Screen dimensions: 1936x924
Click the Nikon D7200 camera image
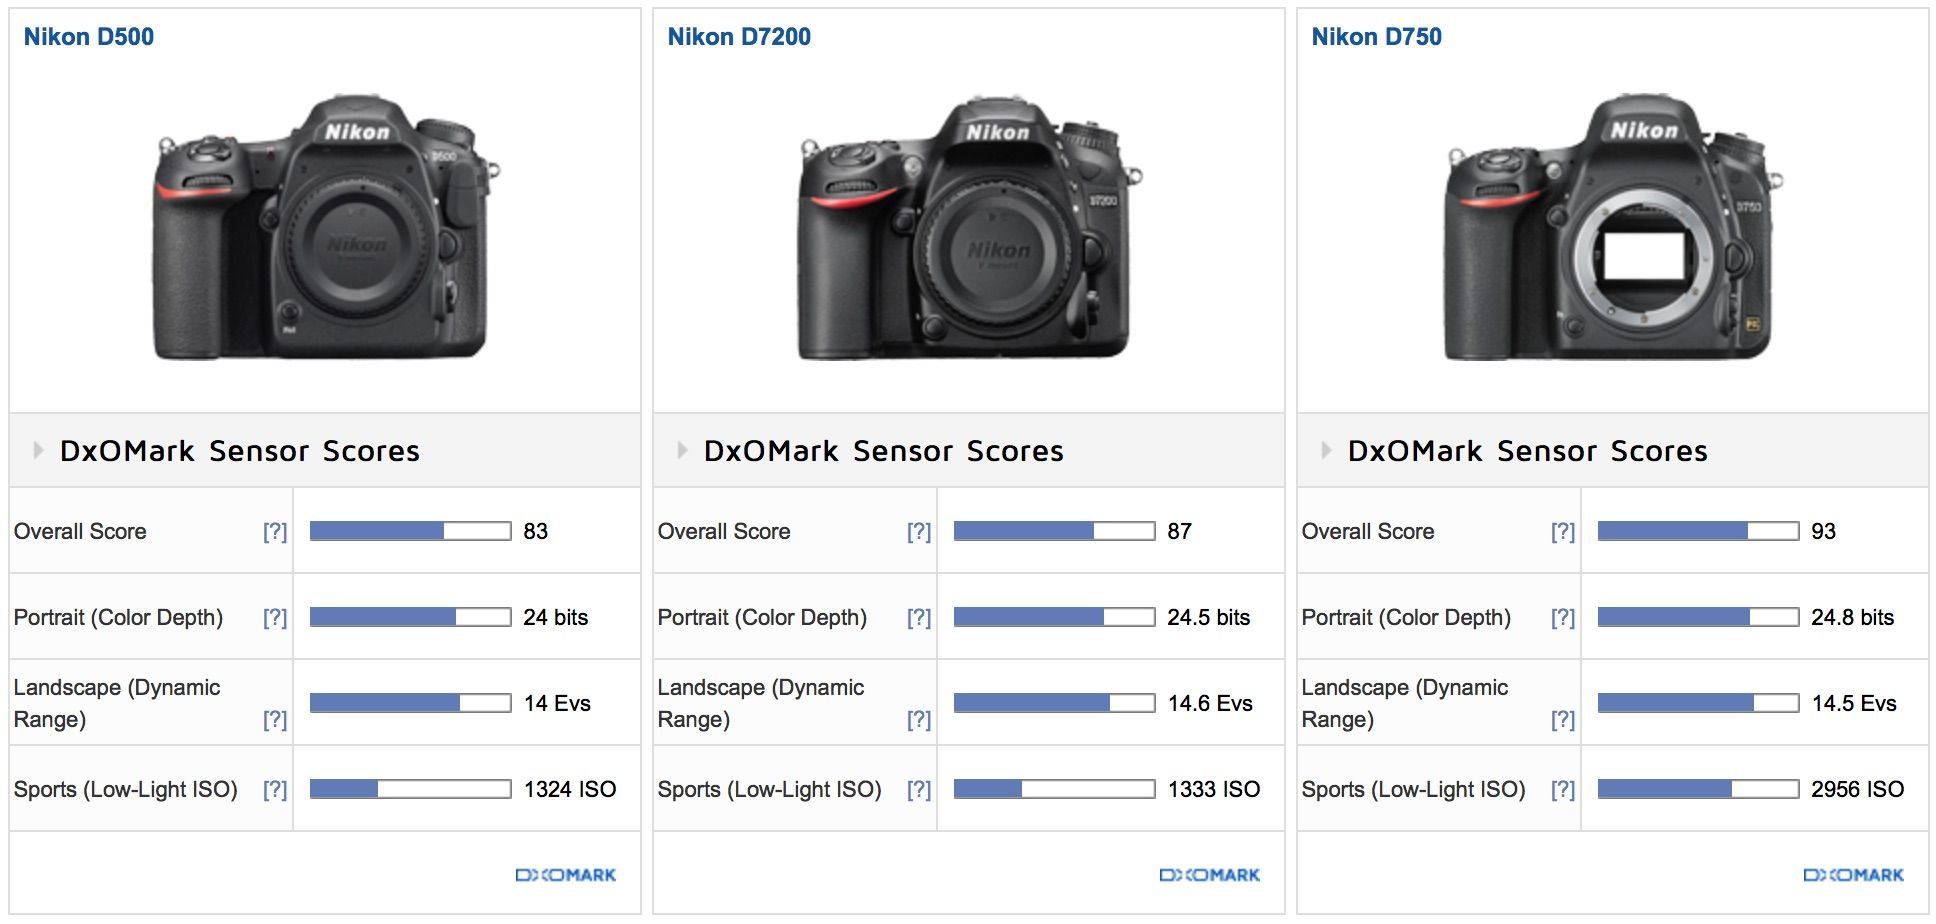[968, 228]
